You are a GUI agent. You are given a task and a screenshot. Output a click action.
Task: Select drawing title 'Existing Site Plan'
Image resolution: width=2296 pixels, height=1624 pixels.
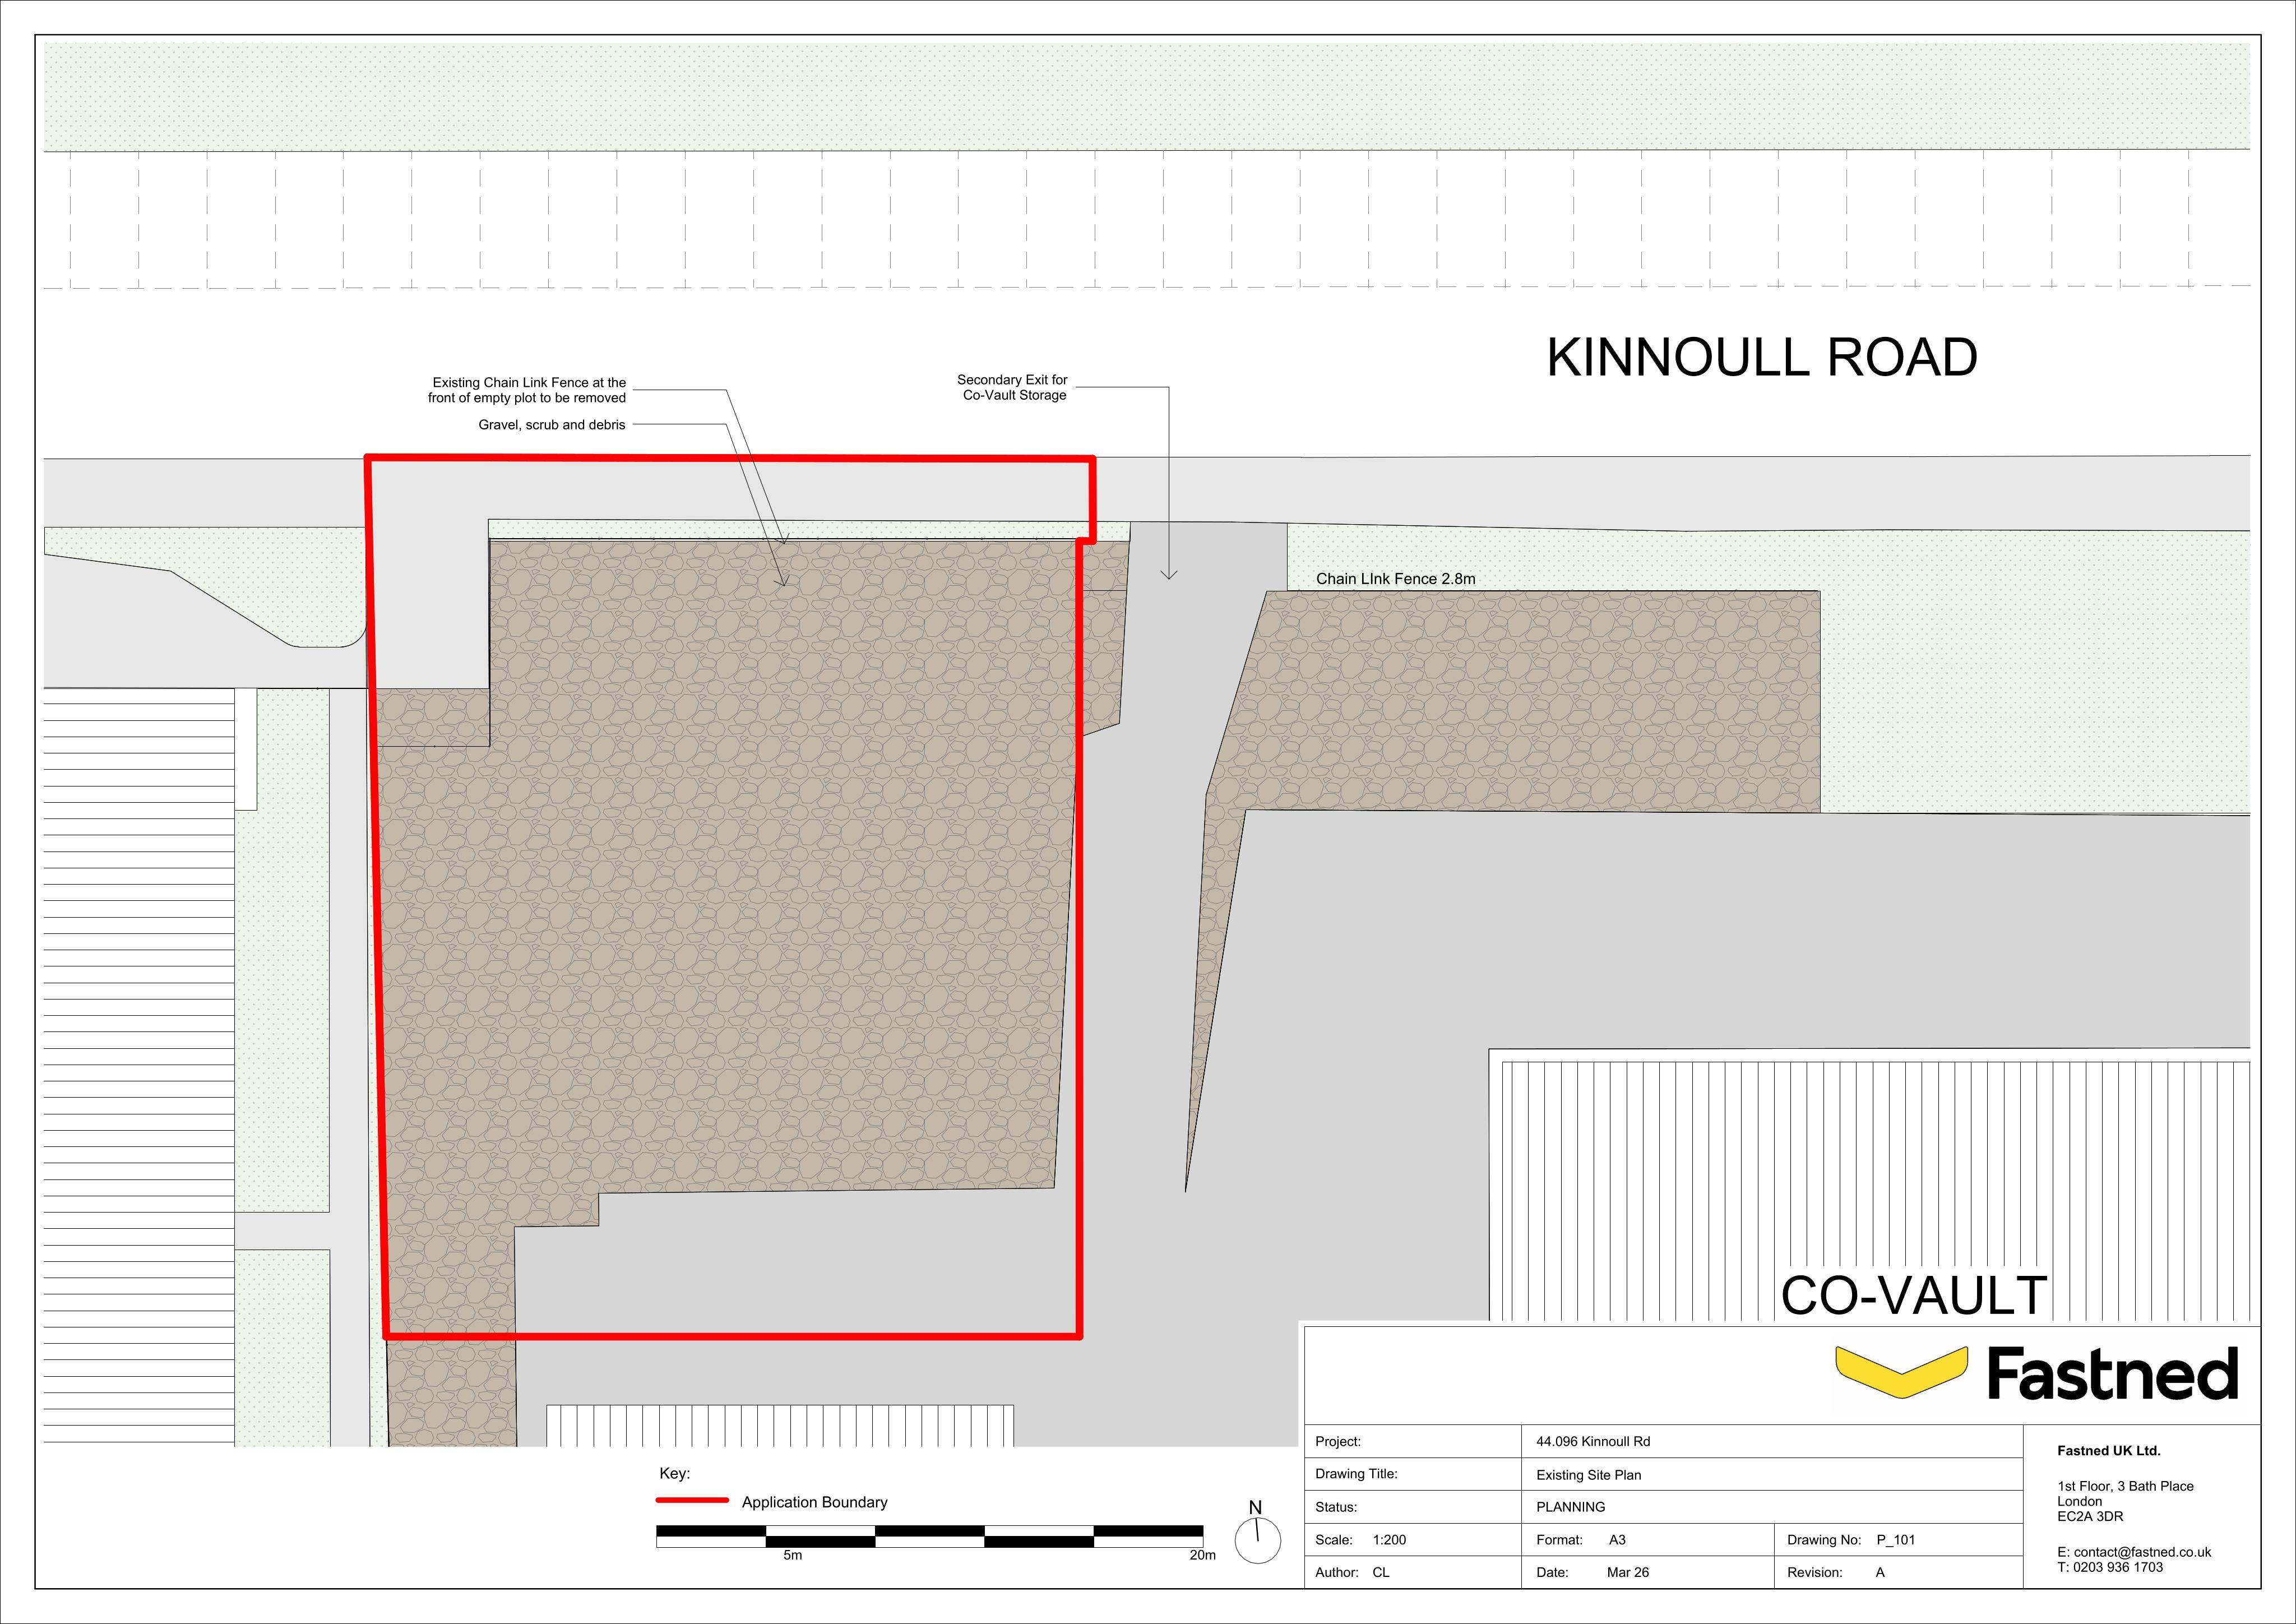(1588, 1475)
